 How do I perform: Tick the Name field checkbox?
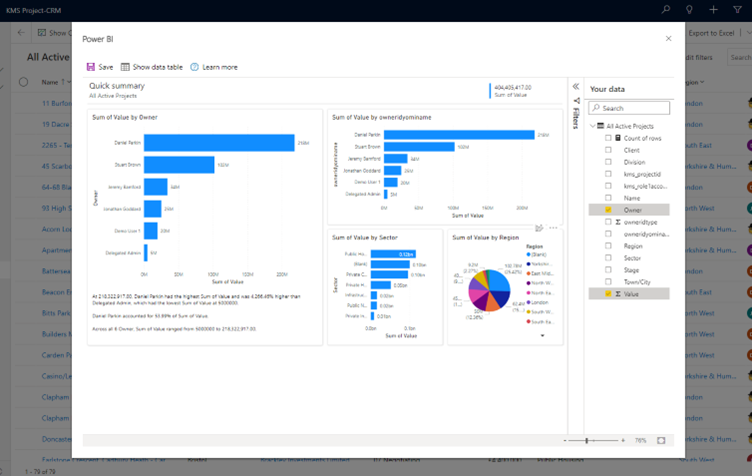[608, 198]
